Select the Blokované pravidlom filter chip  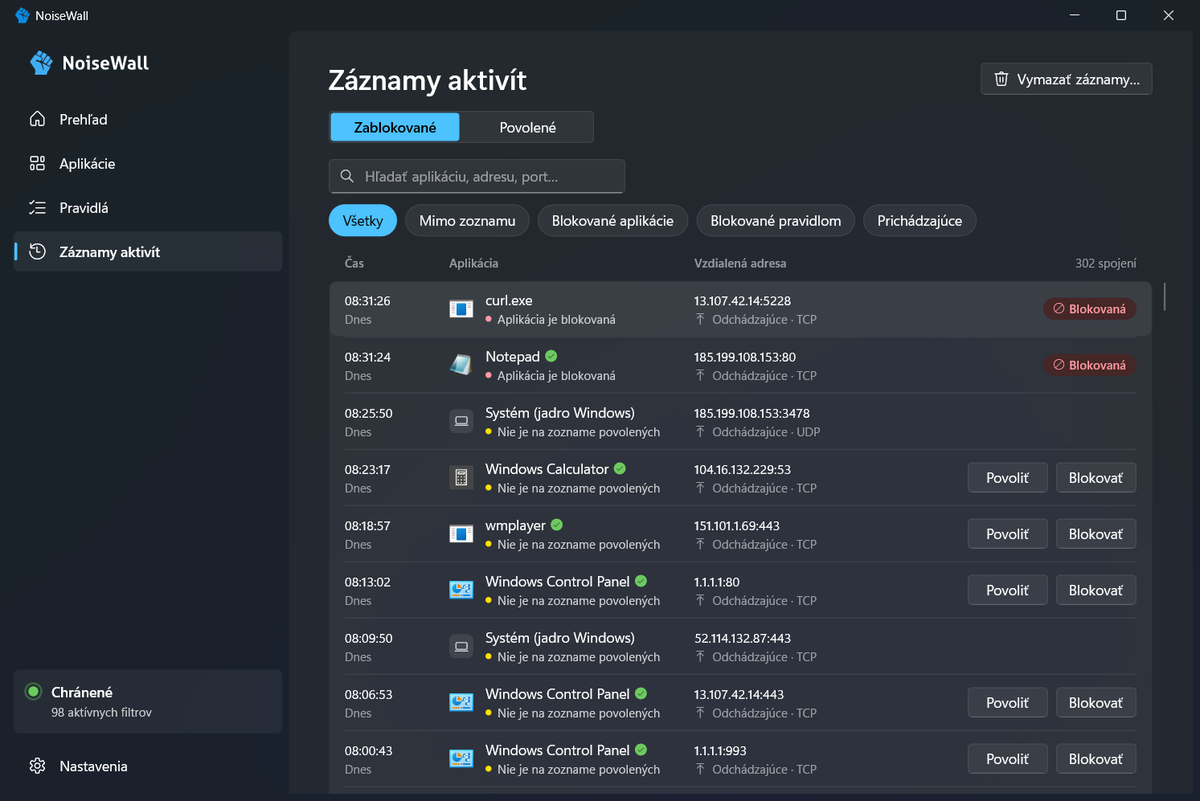776,221
